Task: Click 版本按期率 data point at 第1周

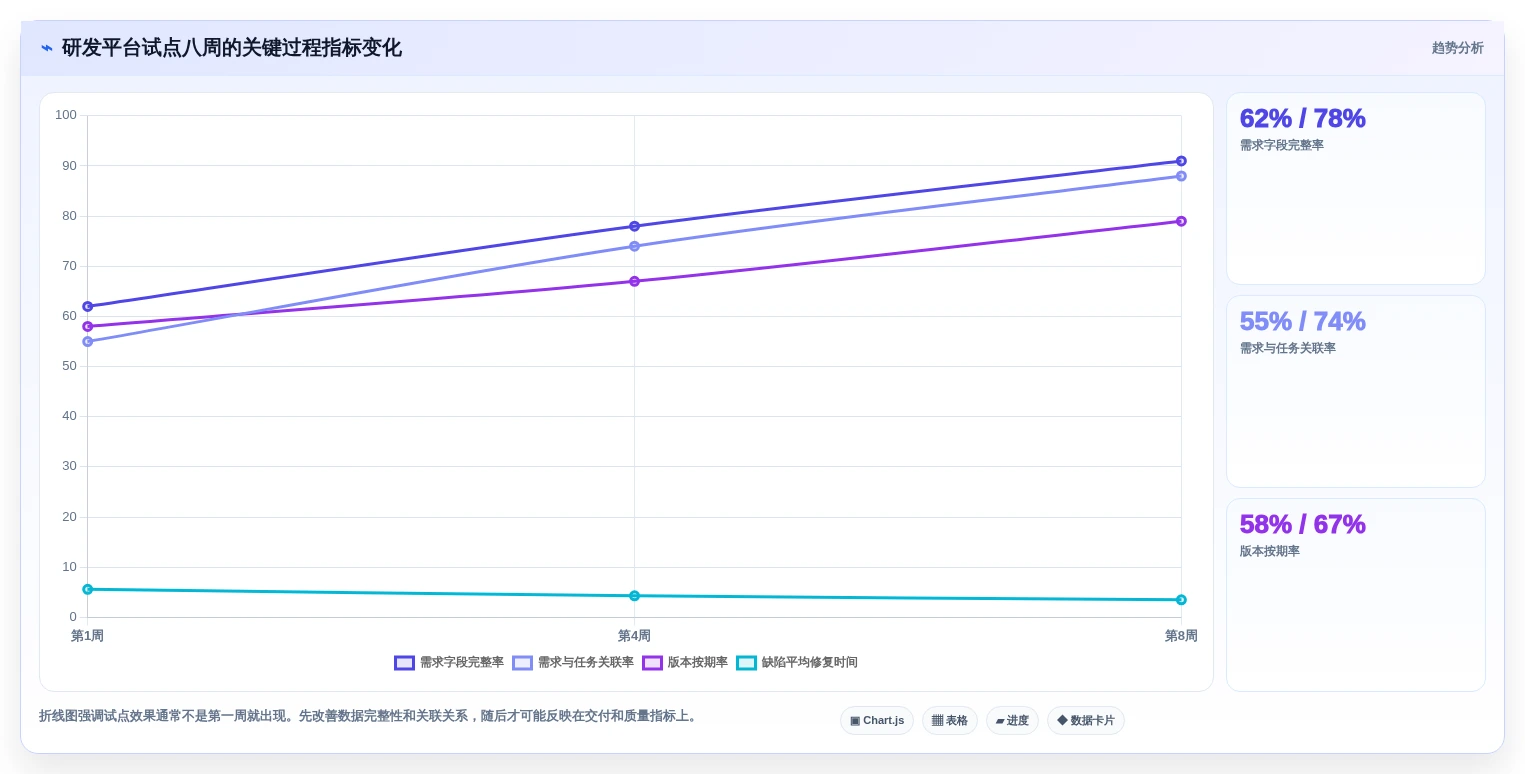Action: (88, 326)
